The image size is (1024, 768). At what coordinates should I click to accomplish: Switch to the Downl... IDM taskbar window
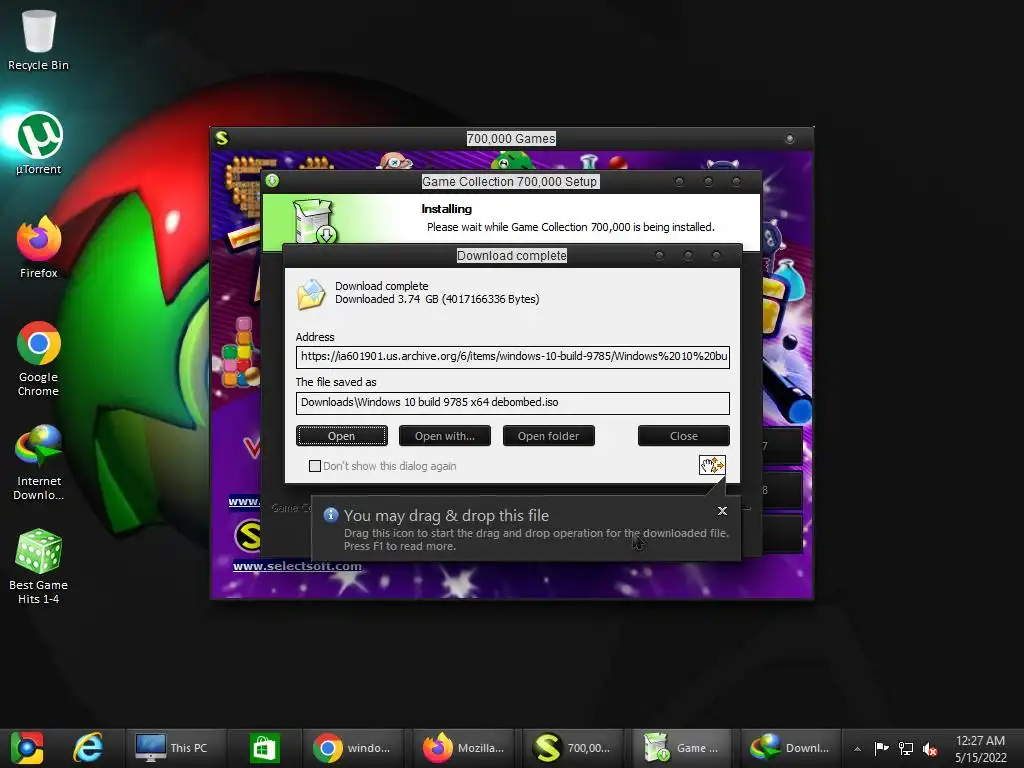tap(791, 748)
